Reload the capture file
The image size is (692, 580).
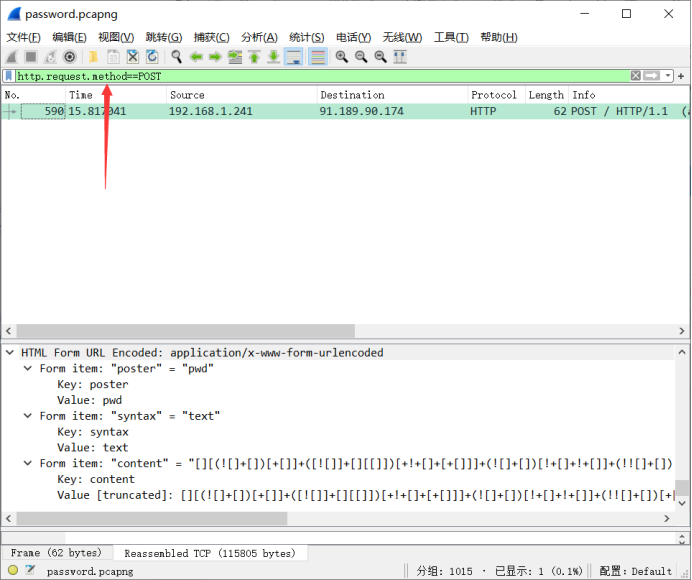(x=152, y=57)
